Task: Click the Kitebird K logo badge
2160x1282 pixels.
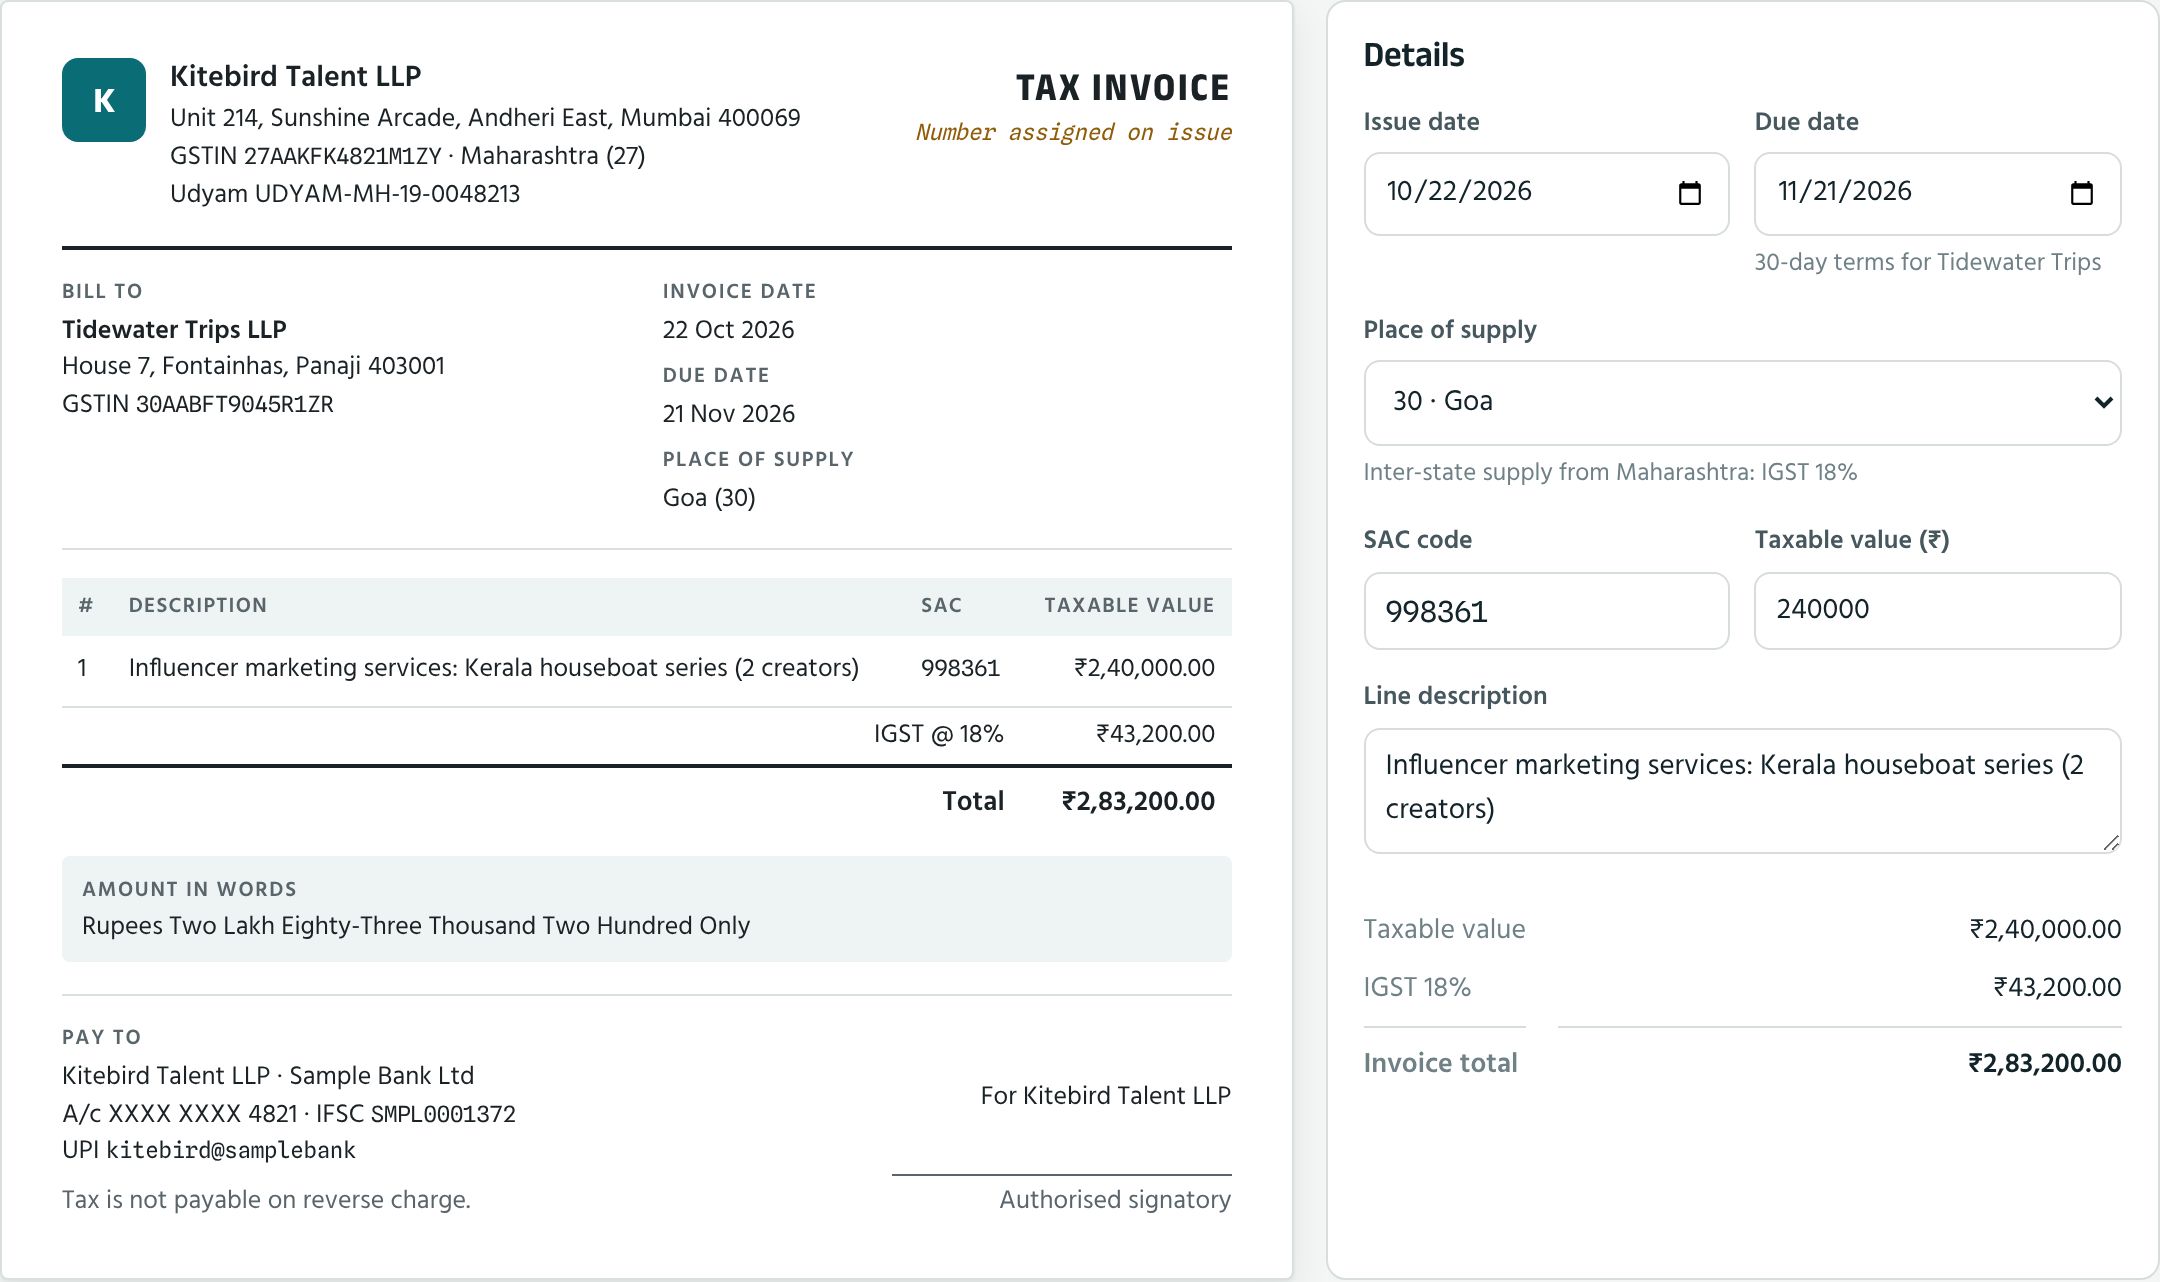Action: point(104,100)
